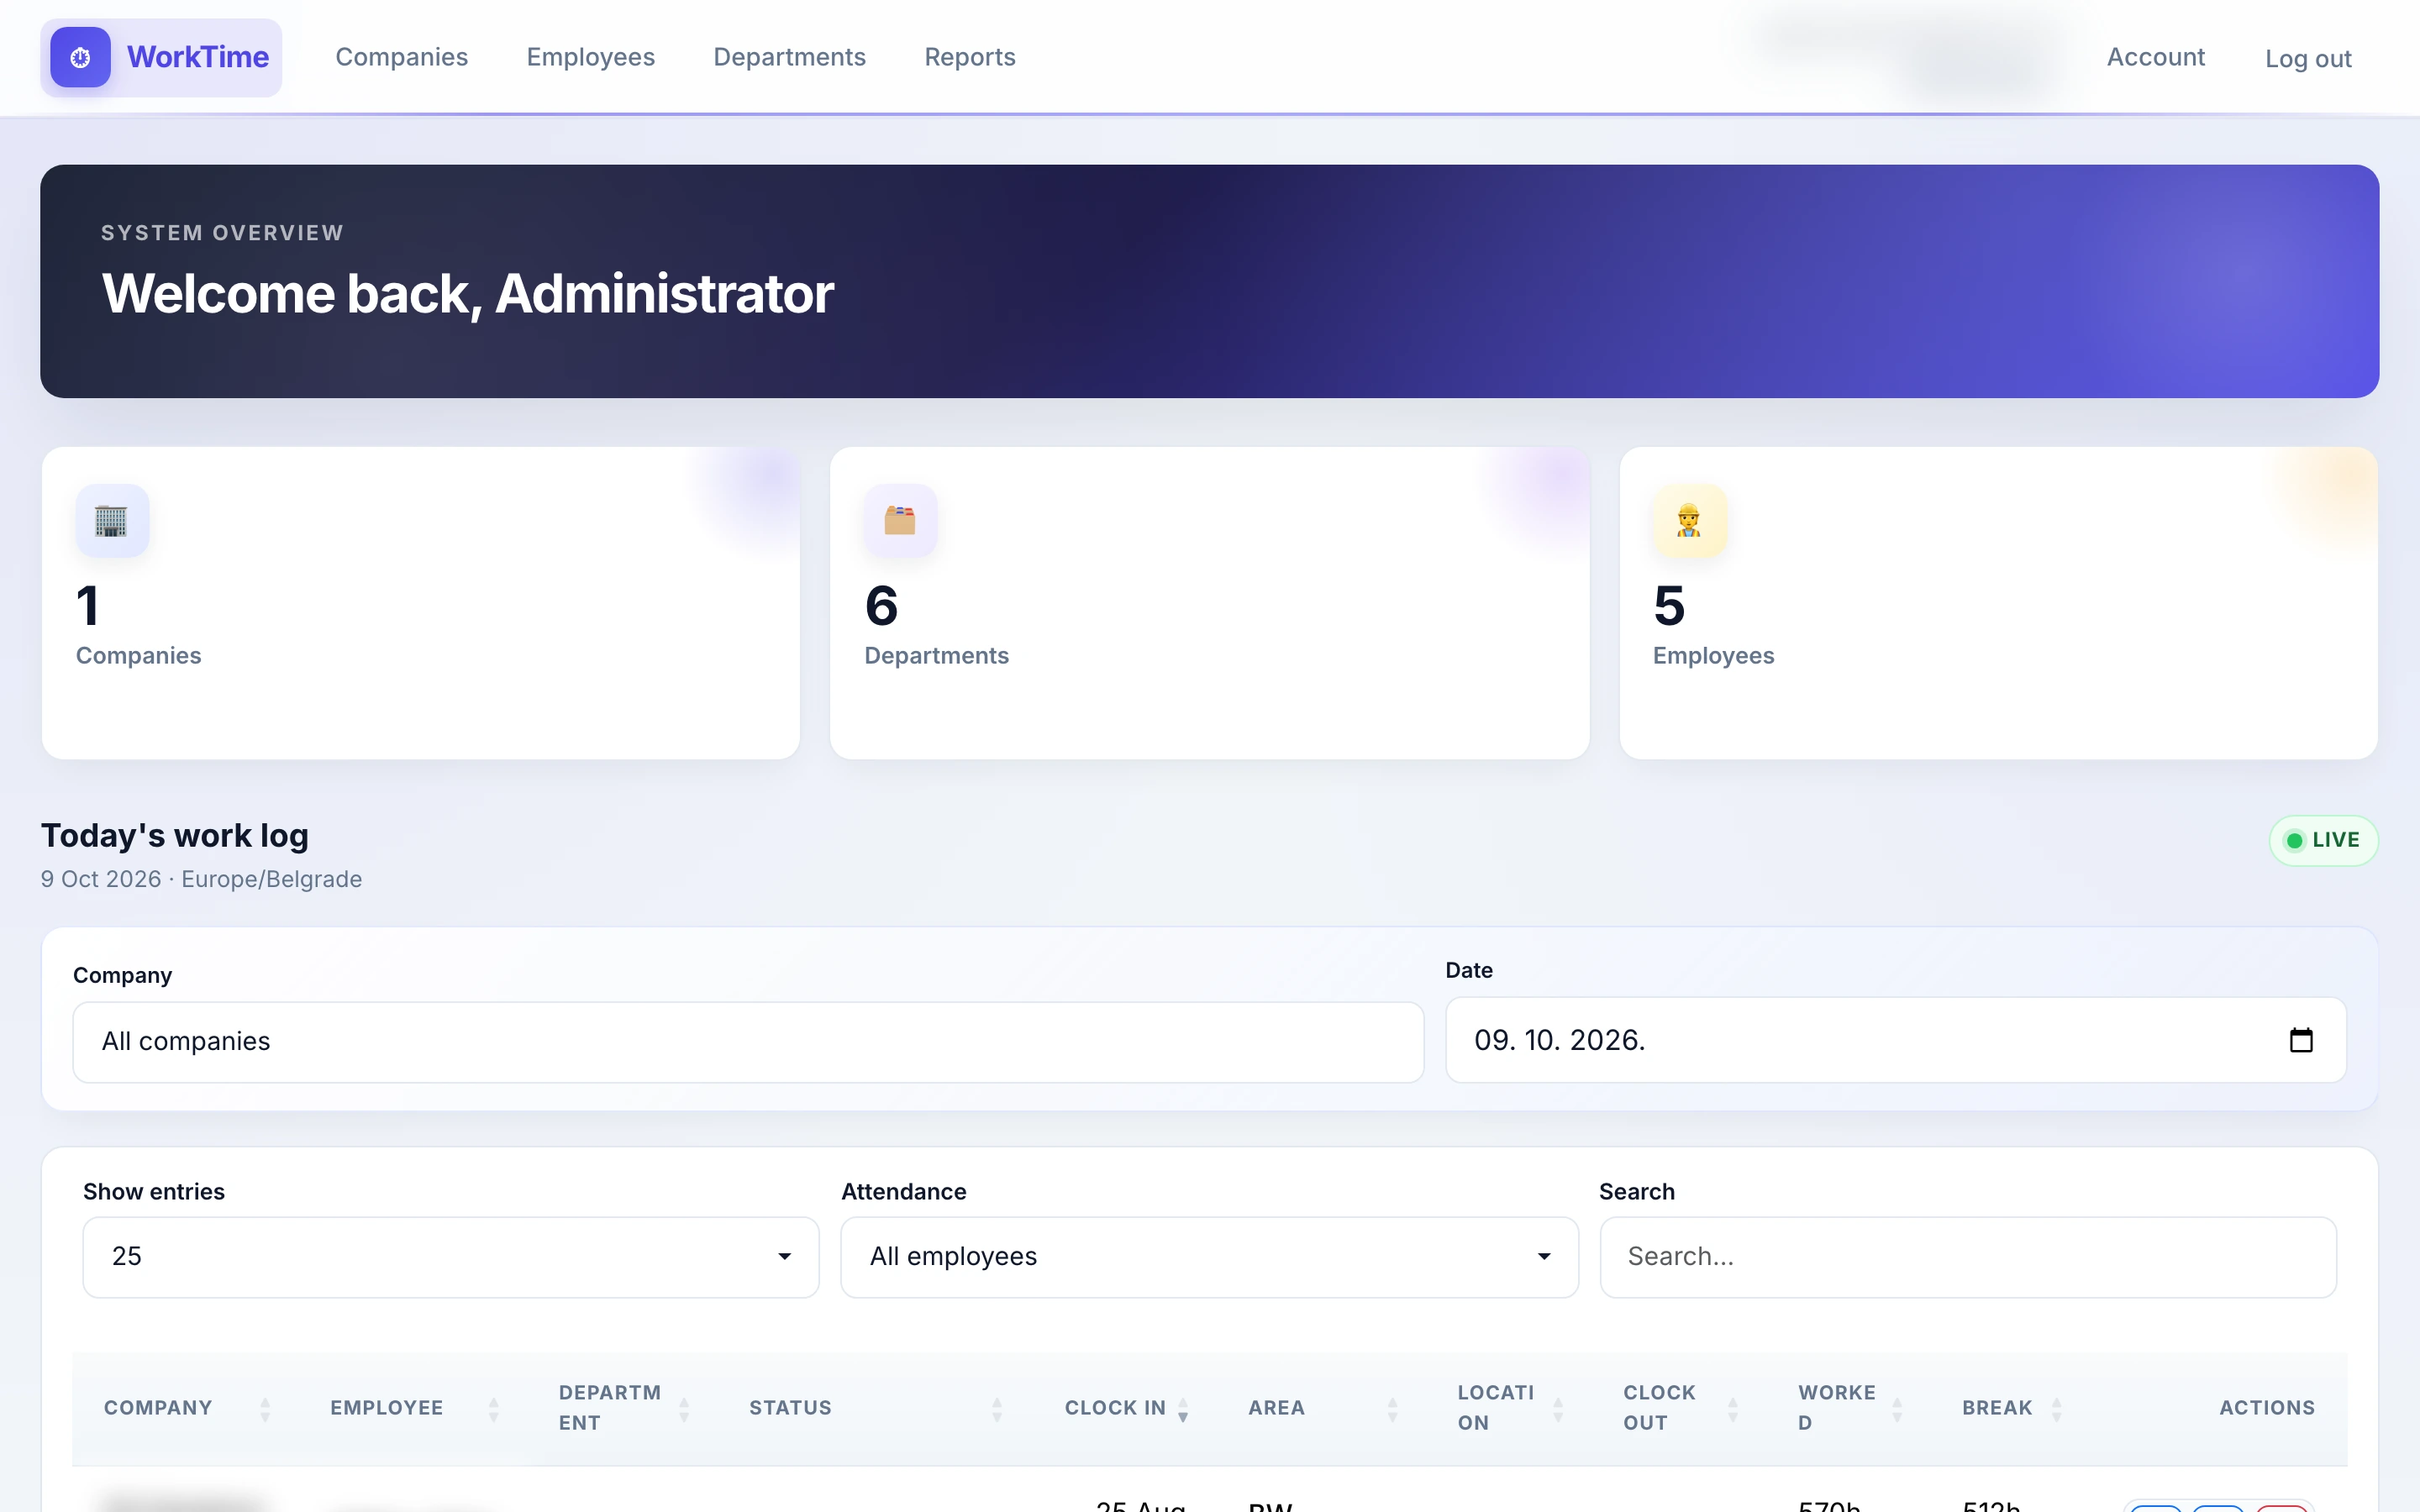Click the building icon on Companies card
This screenshot has width=2420, height=1512.
click(112, 520)
